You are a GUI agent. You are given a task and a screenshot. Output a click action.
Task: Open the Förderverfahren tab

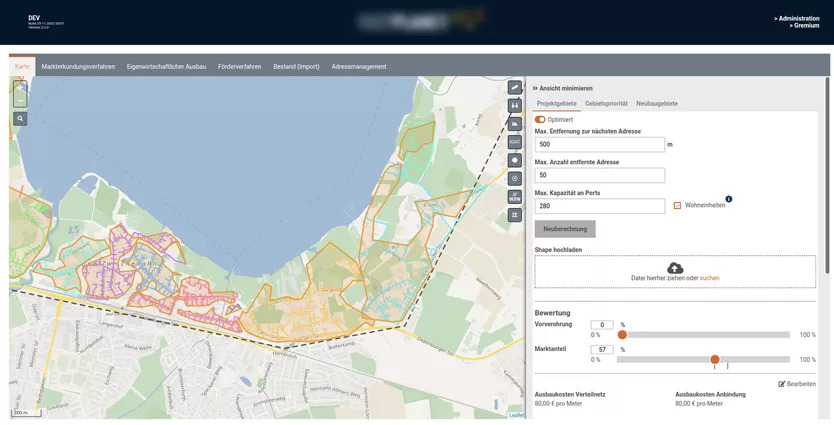coord(239,67)
